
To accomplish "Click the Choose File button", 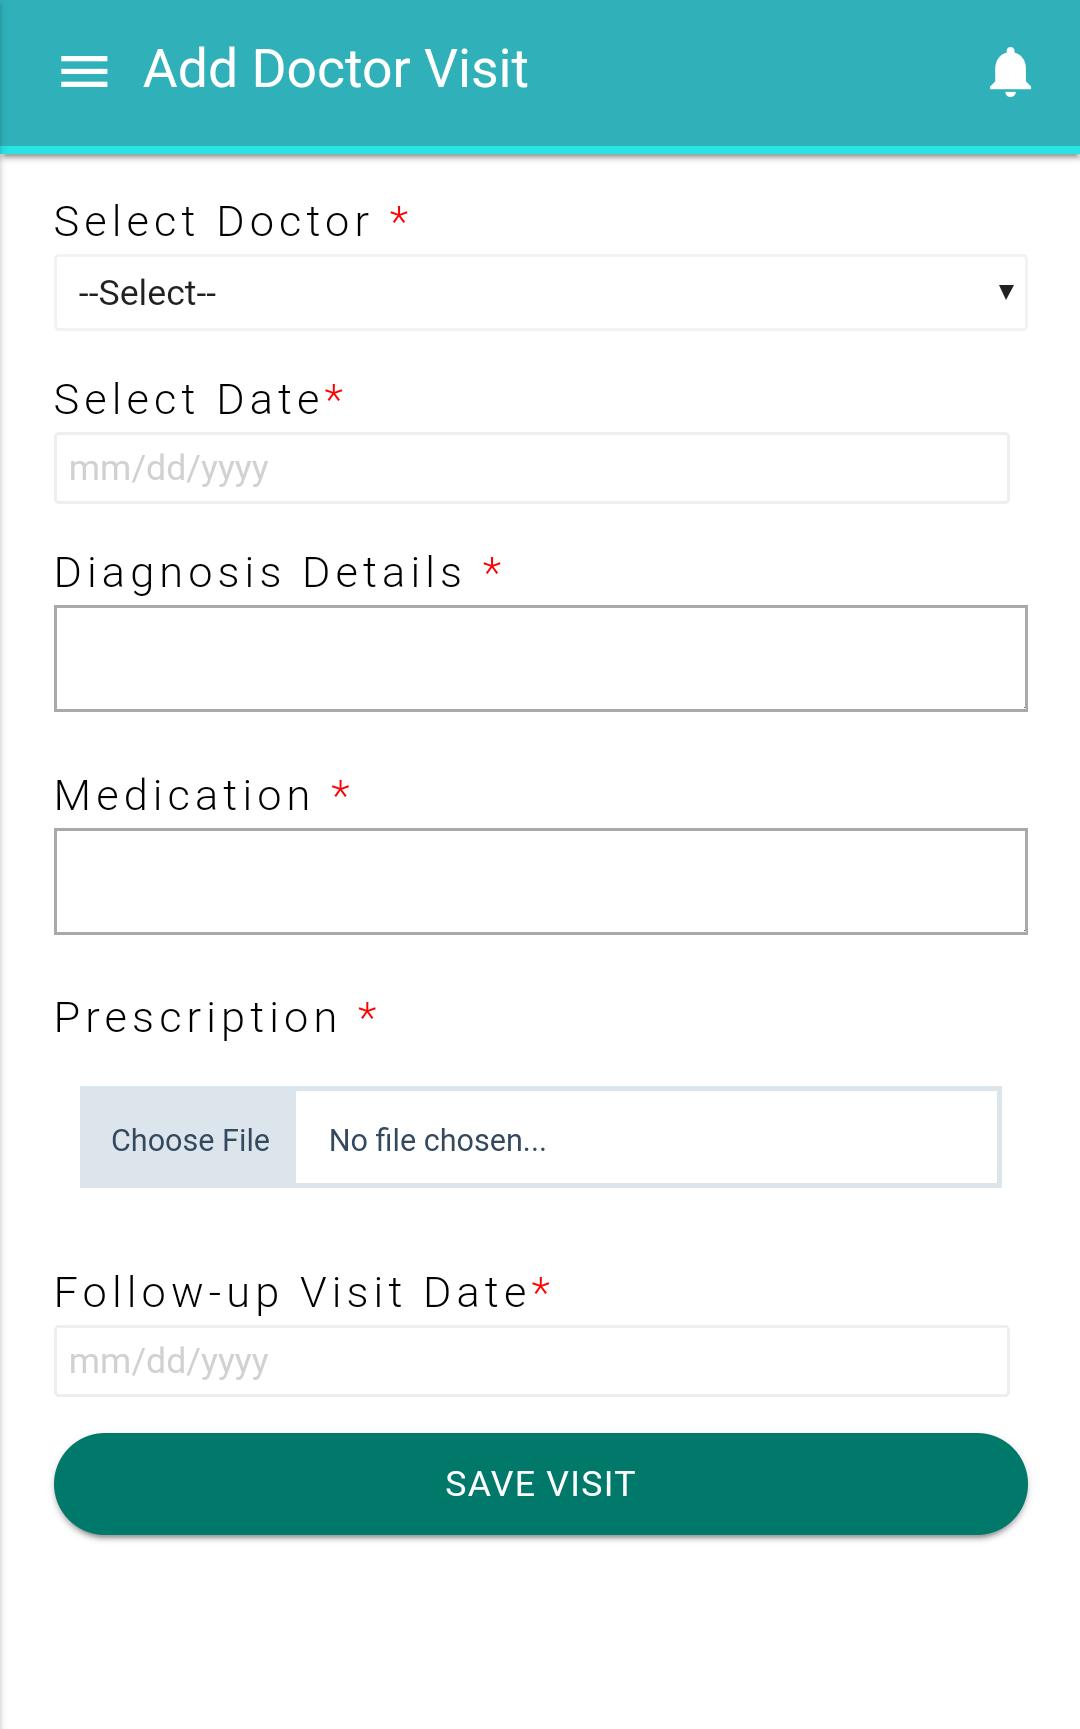I will click(189, 1138).
